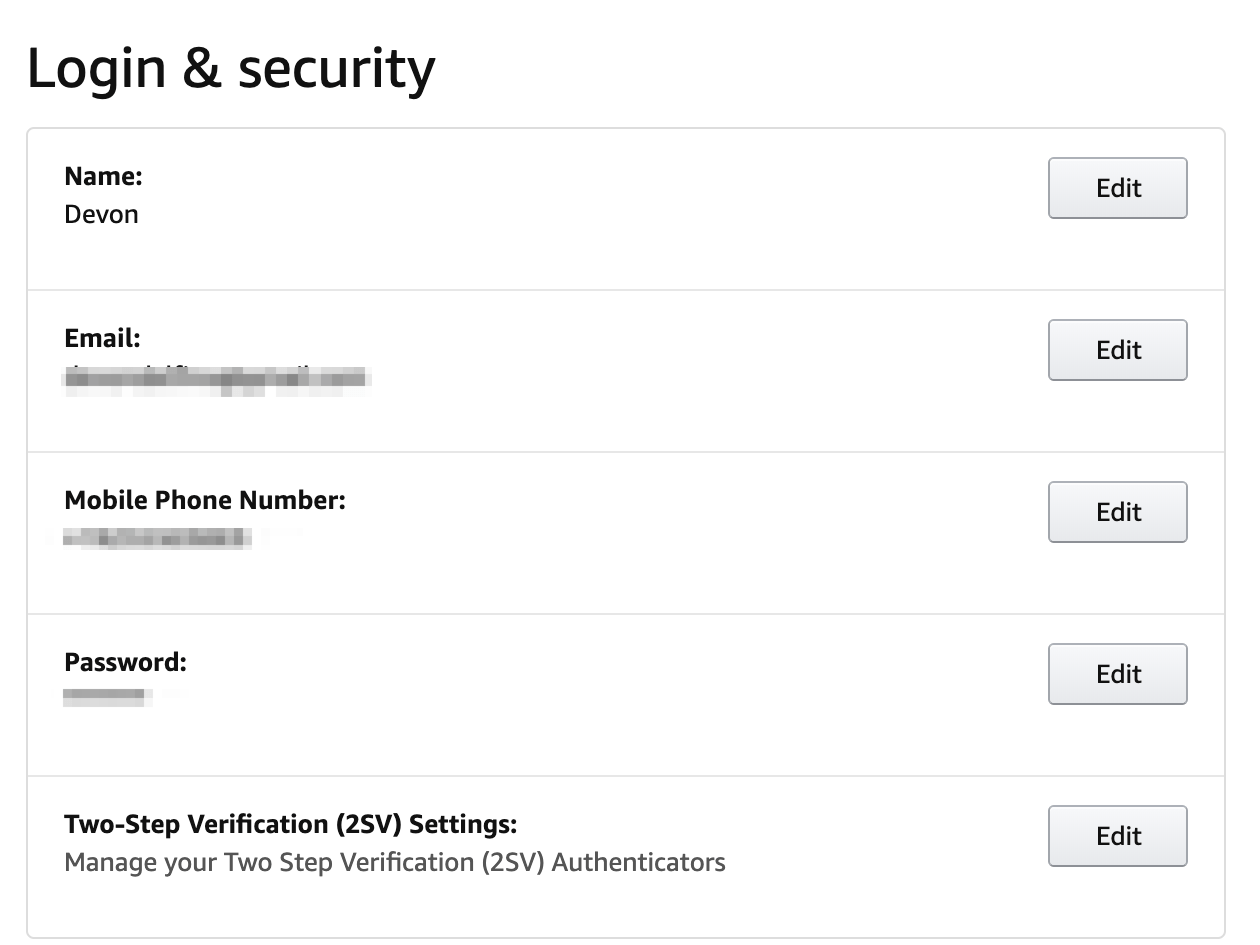Click the word 'Authenticators' in the description
The image size is (1260, 945).
pyautogui.click(x=639, y=862)
